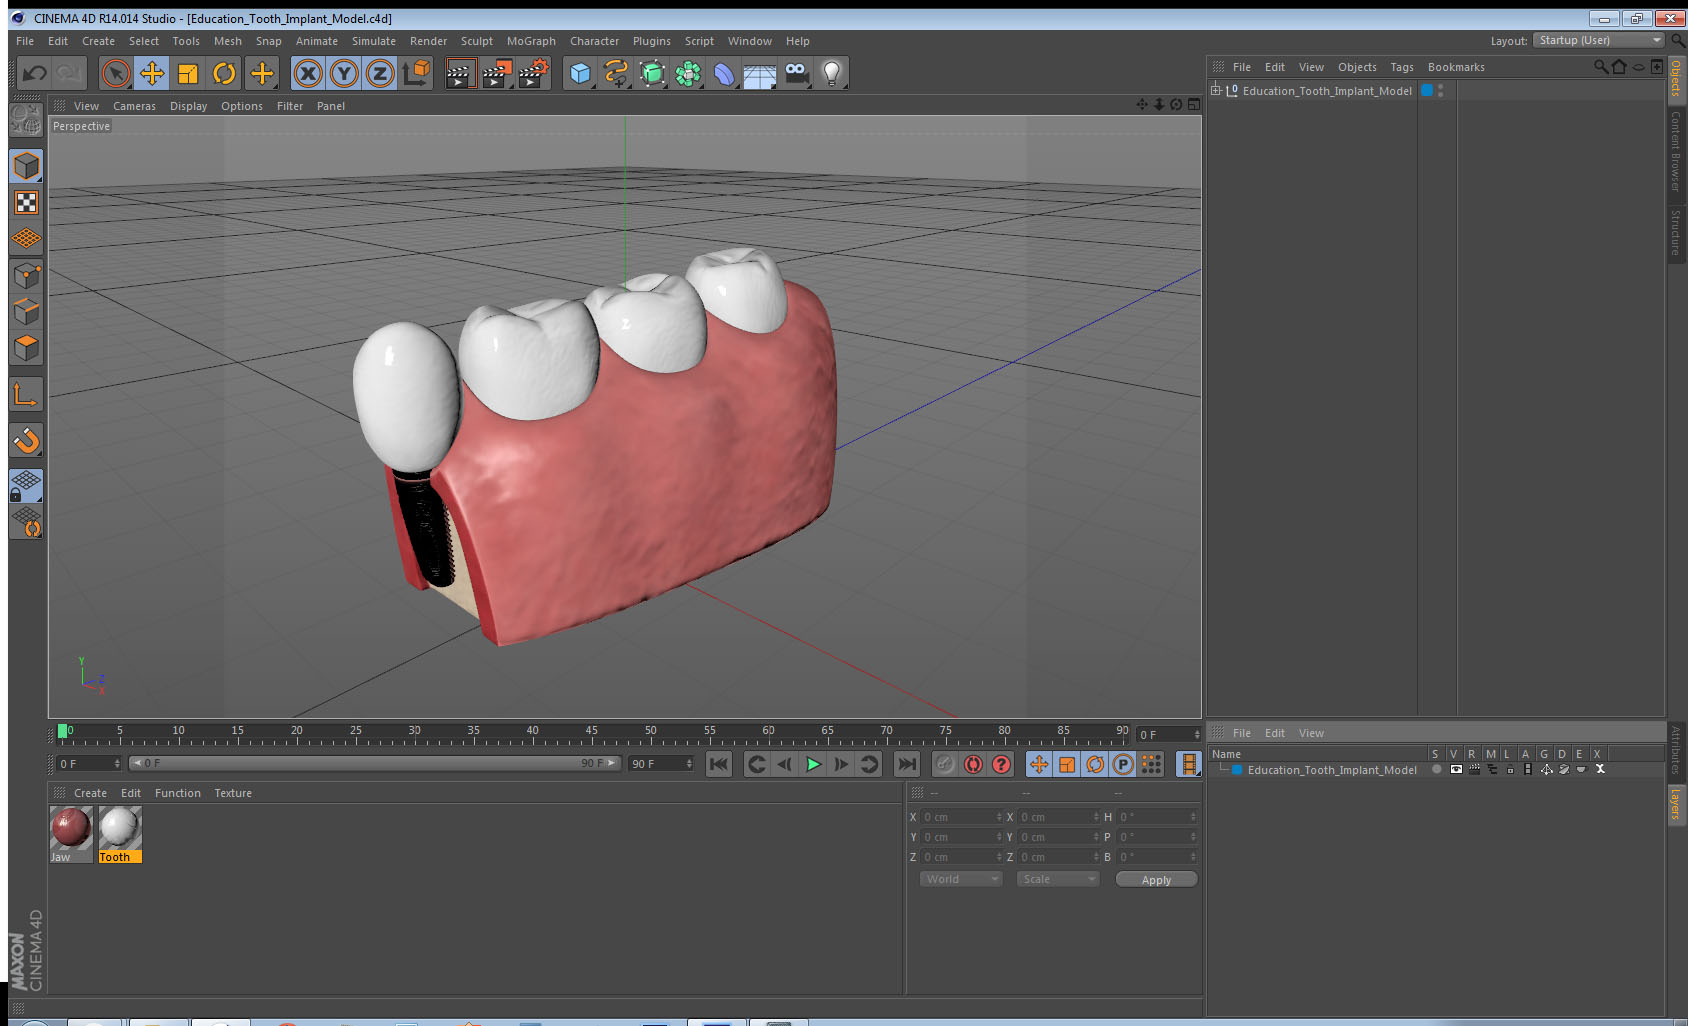The height and width of the screenshot is (1026, 1688).
Task: Toggle autokeying button
Action: click(x=973, y=764)
